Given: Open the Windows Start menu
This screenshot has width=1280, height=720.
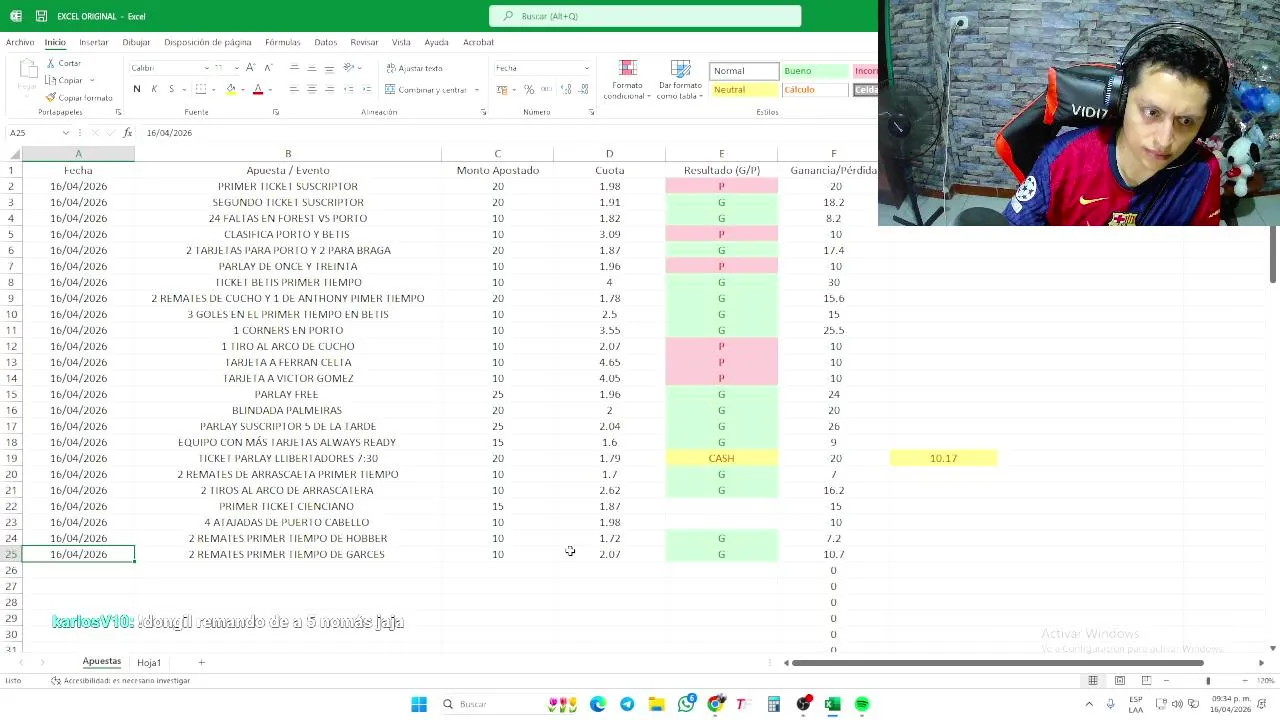Looking at the screenshot, I should 419,704.
